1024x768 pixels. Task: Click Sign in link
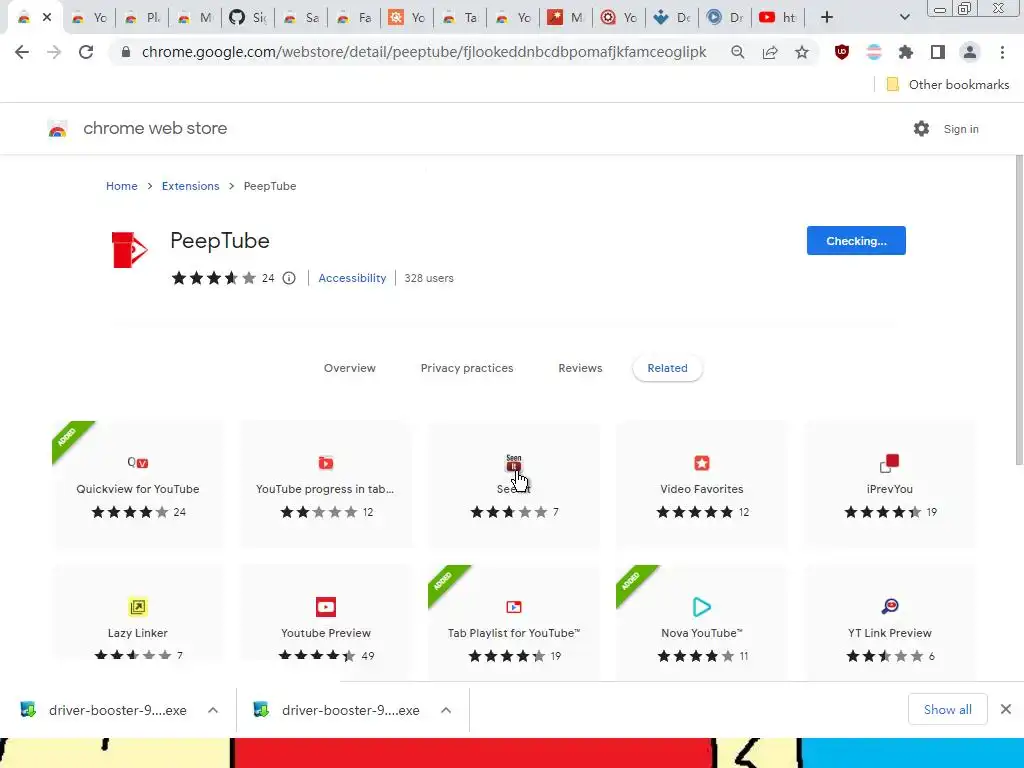pos(961,129)
